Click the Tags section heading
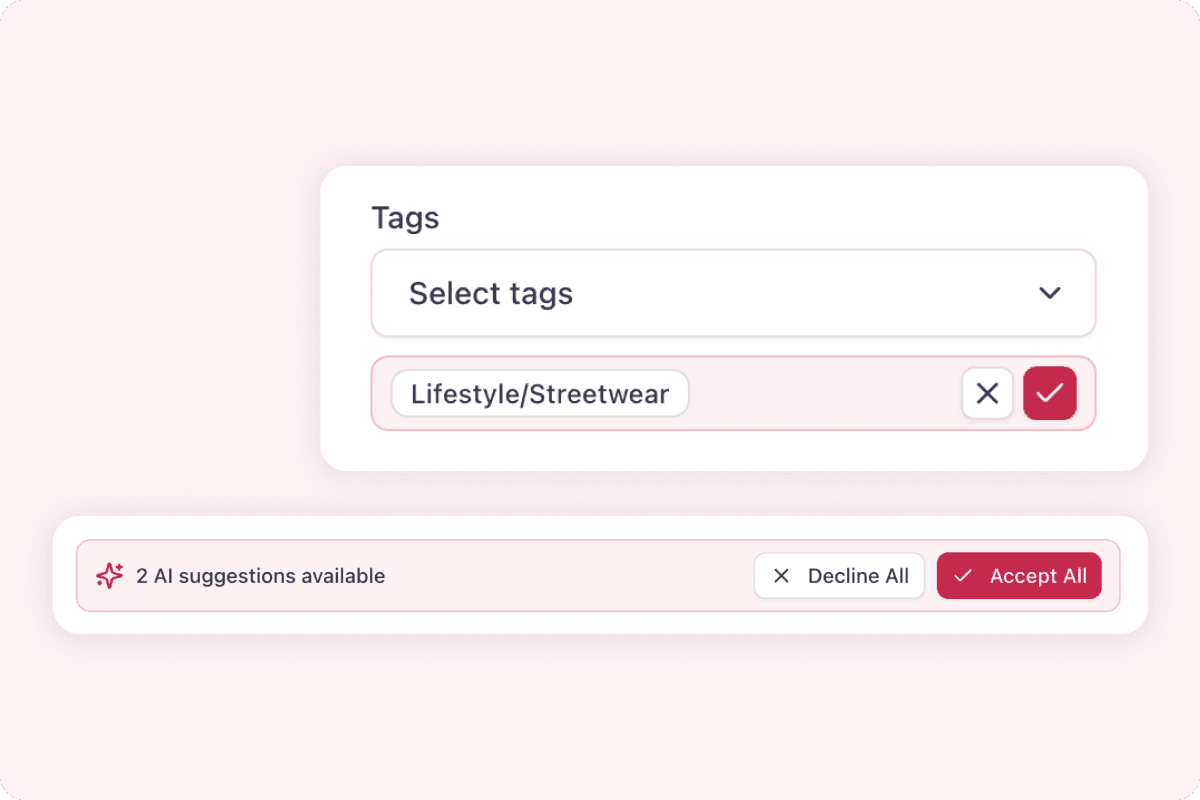This screenshot has height=800, width=1200. tap(405, 217)
